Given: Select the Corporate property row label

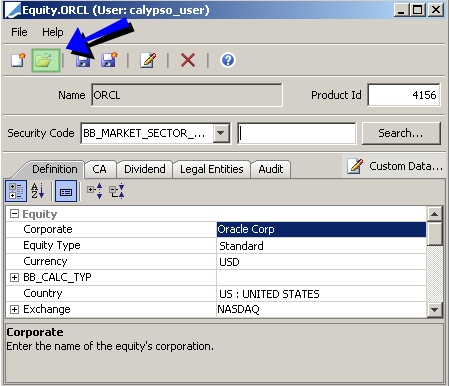Looking at the screenshot, I should [x=48, y=229].
